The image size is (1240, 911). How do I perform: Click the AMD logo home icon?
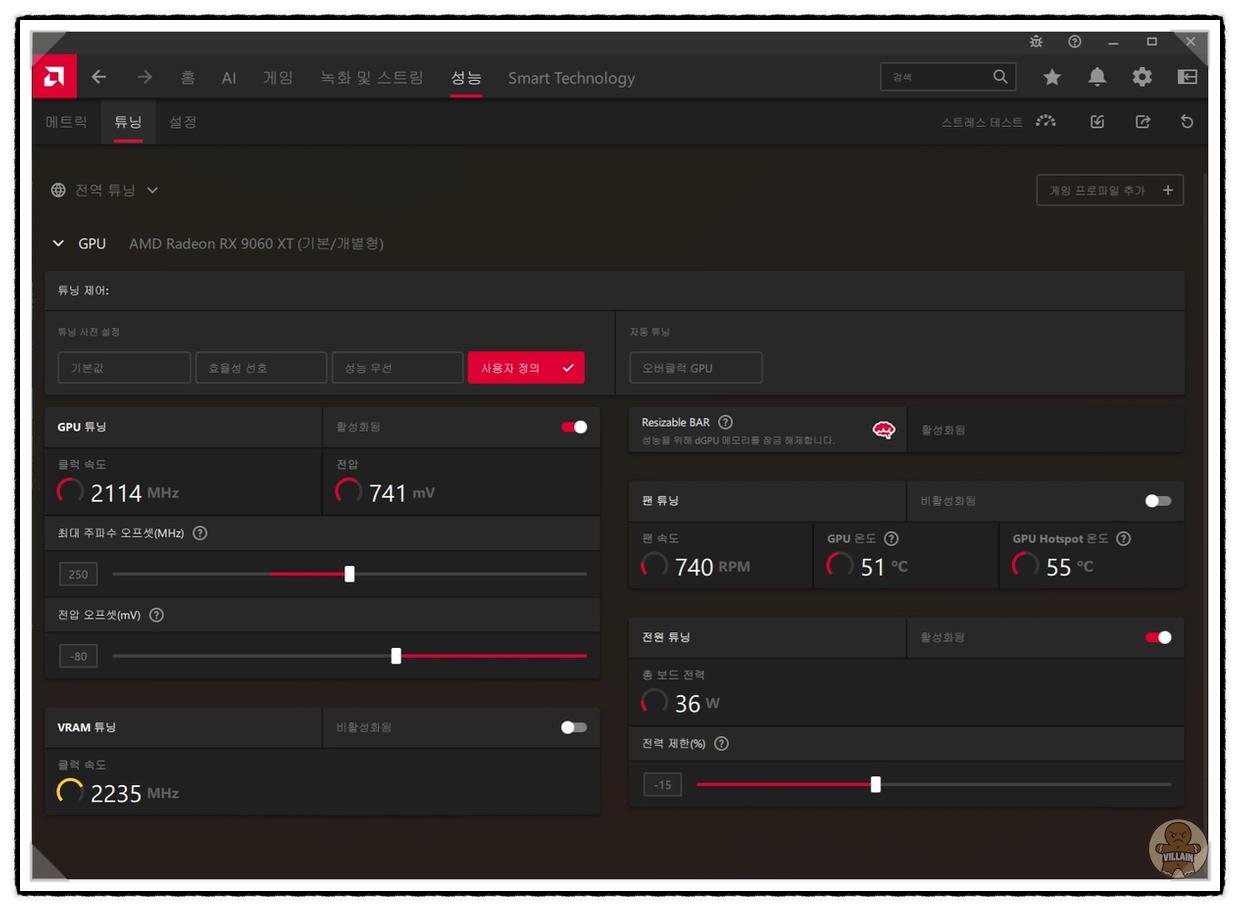click(x=54, y=77)
